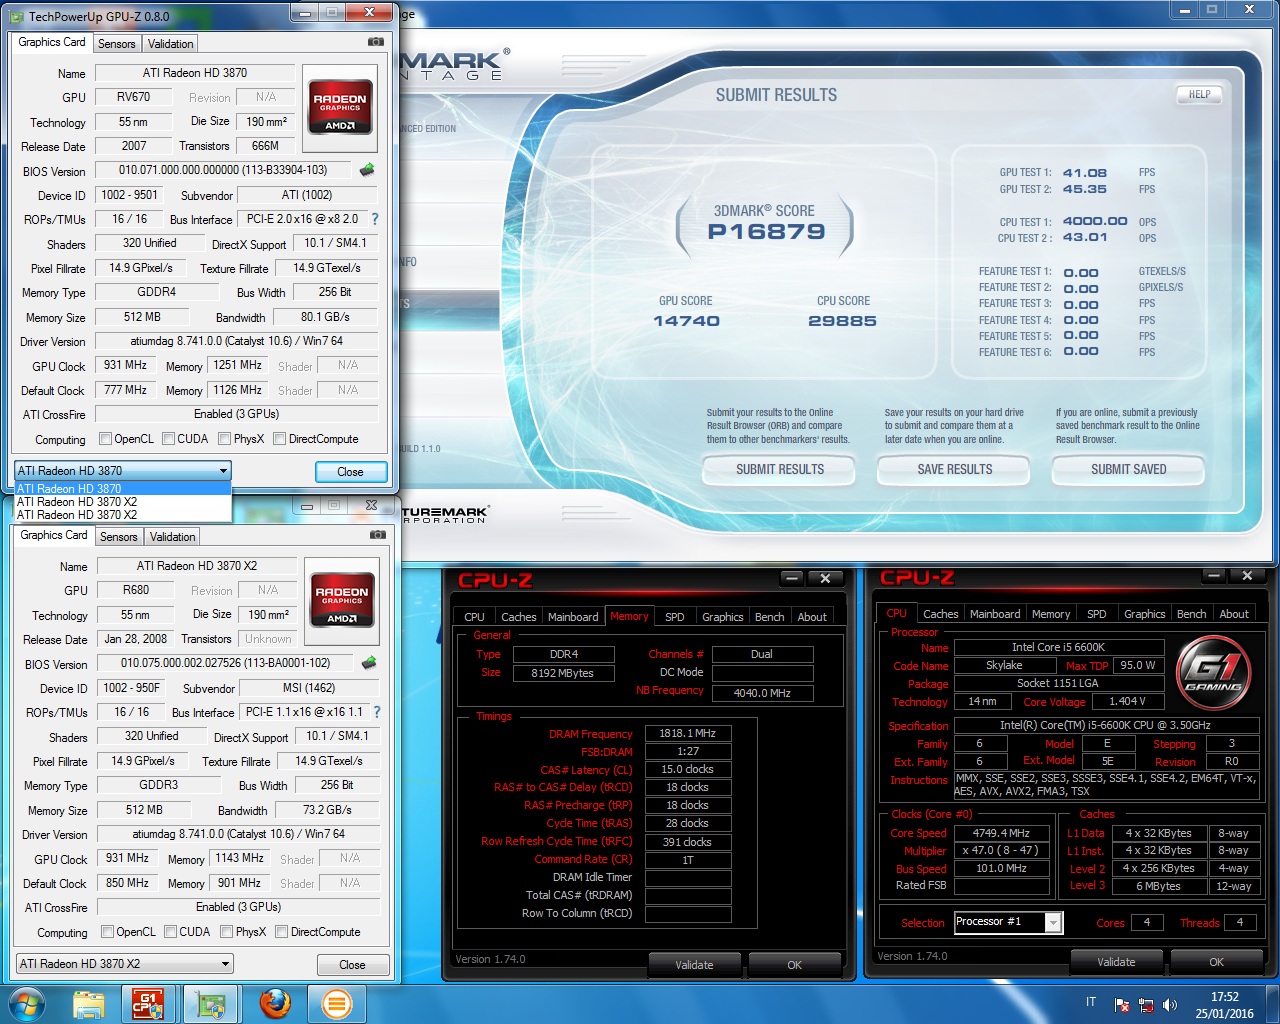Screen dimensions: 1280x1024
Task: Click the HELP button in 3DMark
Action: click(1199, 94)
